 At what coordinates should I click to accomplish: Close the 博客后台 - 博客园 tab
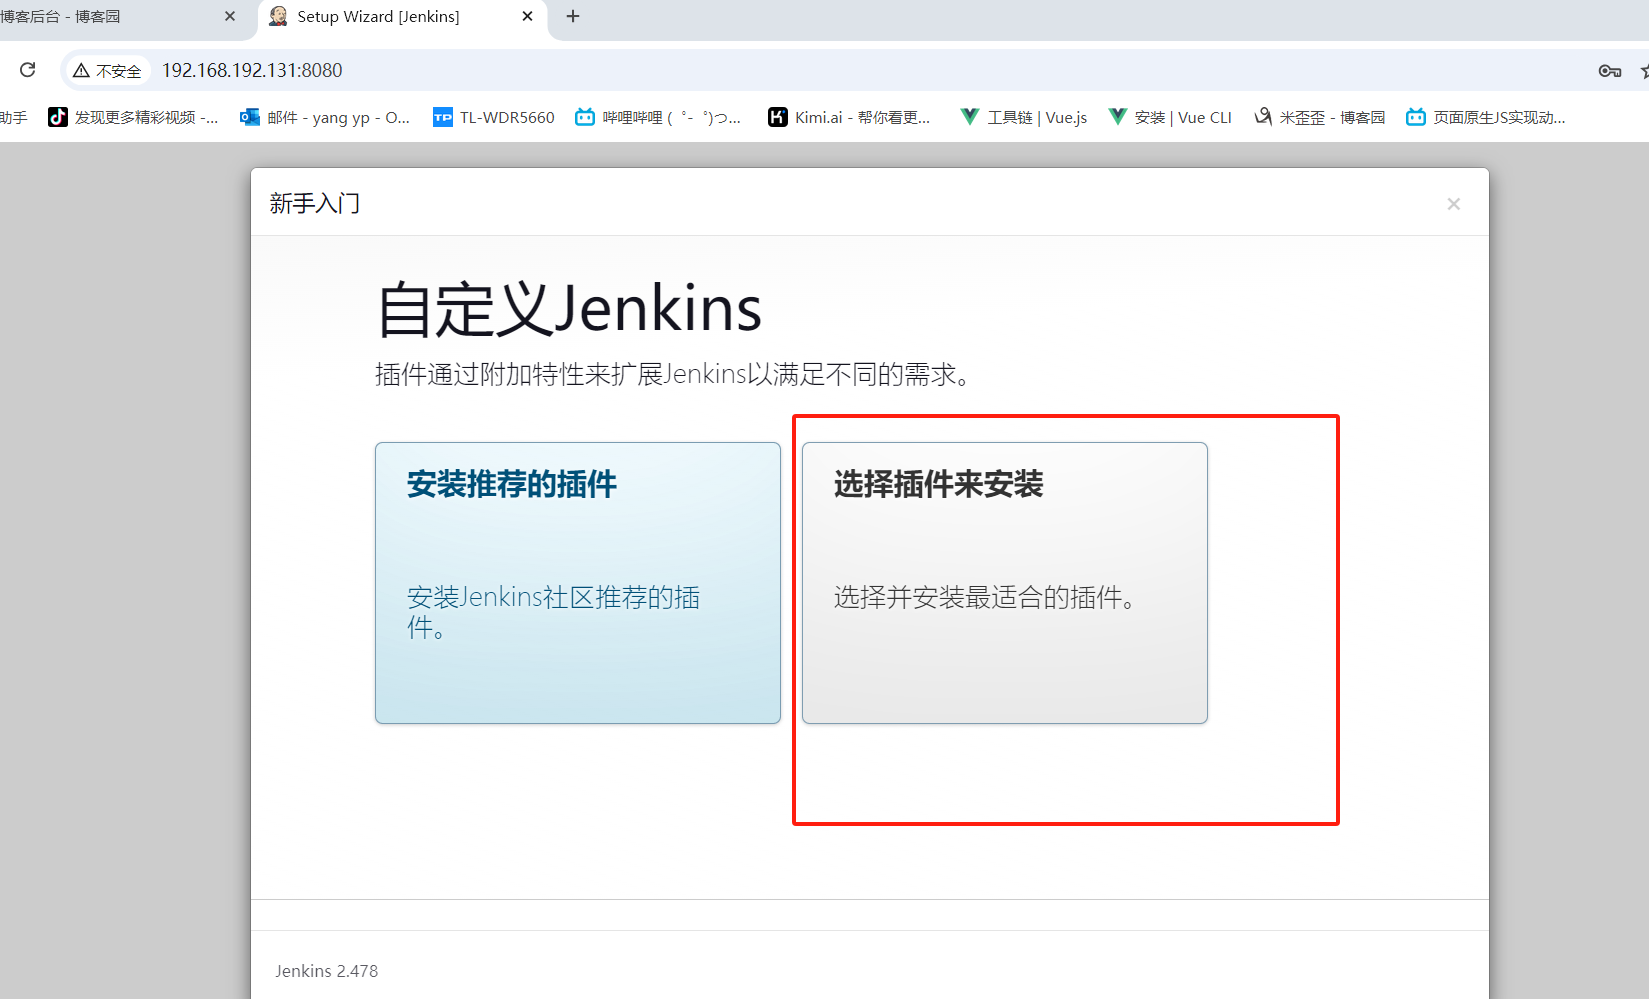click(x=230, y=16)
